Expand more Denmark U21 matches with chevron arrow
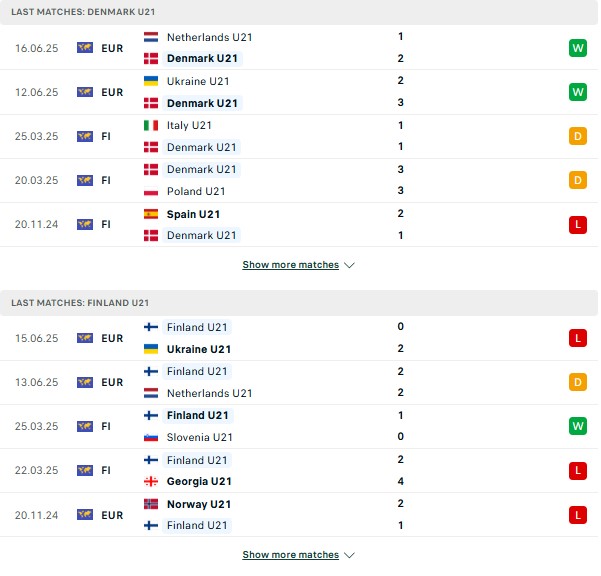Viewport: 601px width, 576px height. tap(349, 265)
